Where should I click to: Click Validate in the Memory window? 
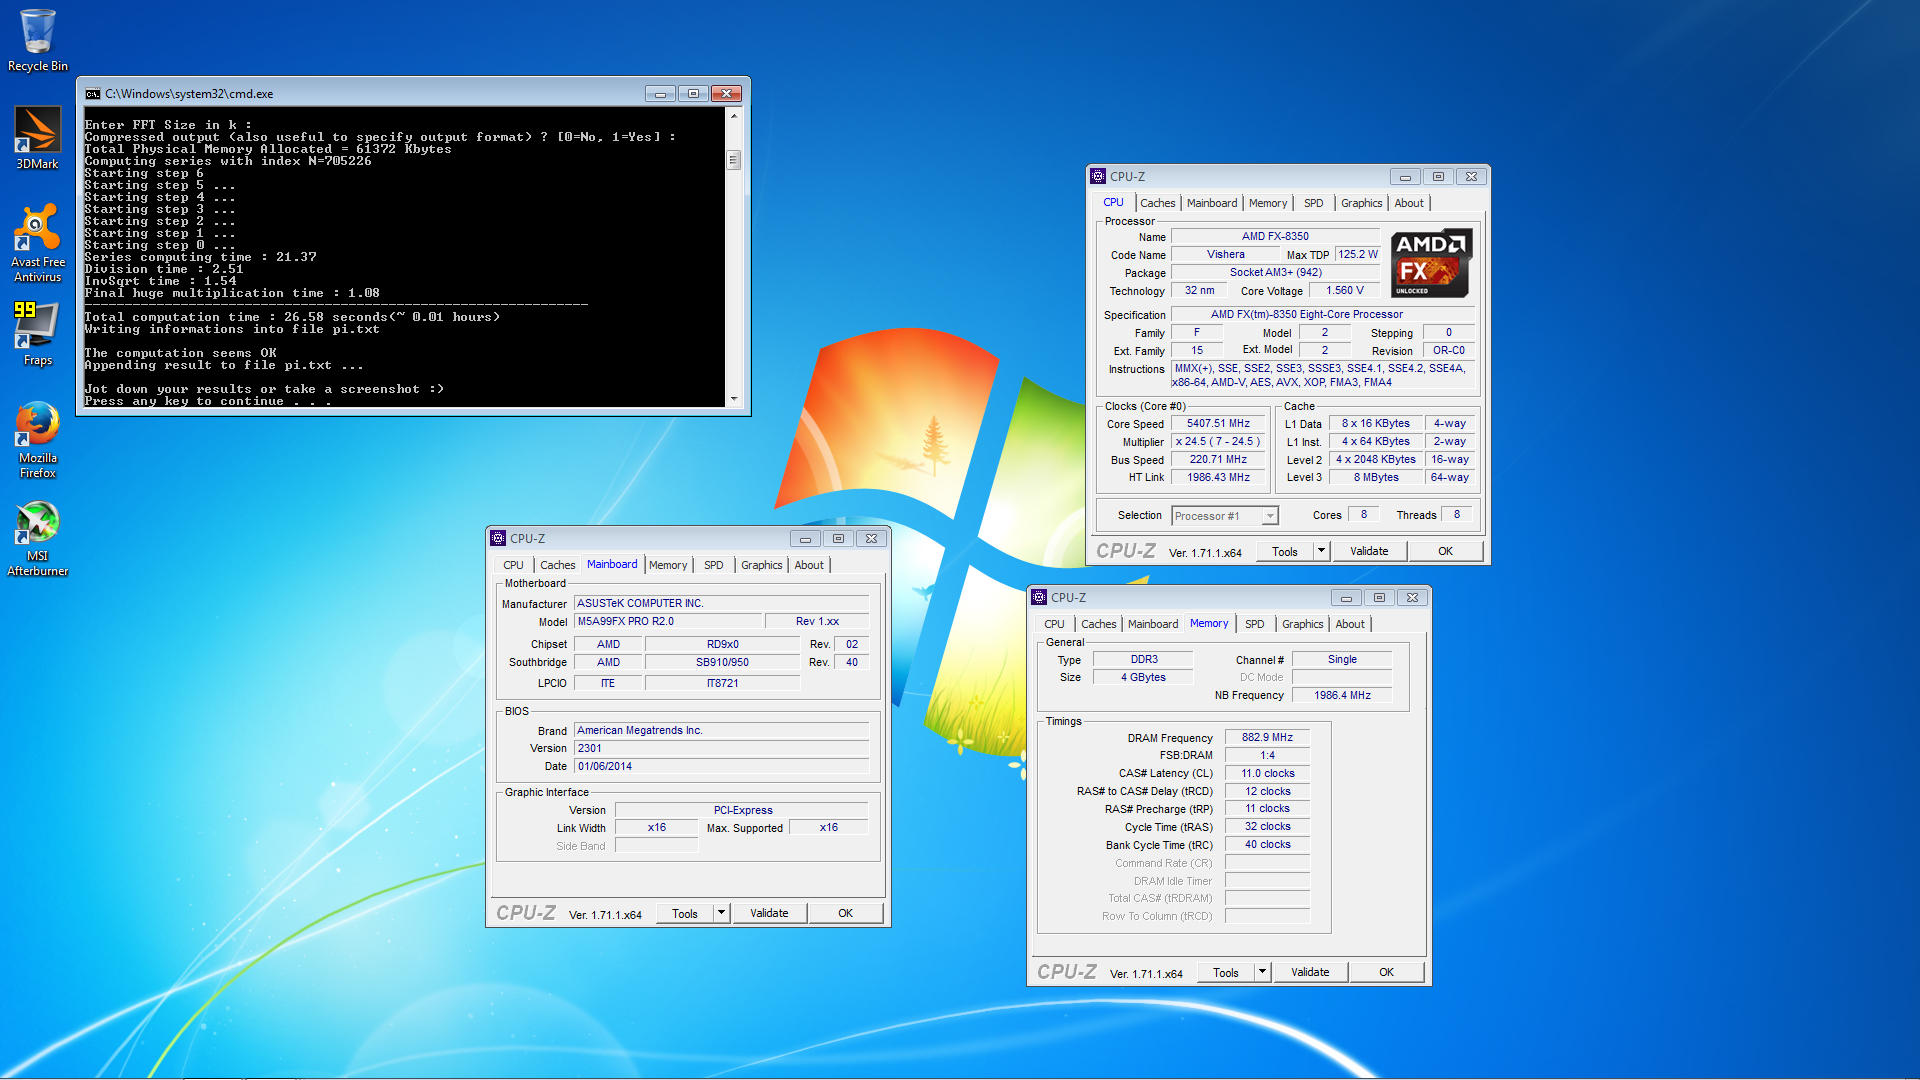pos(1310,972)
